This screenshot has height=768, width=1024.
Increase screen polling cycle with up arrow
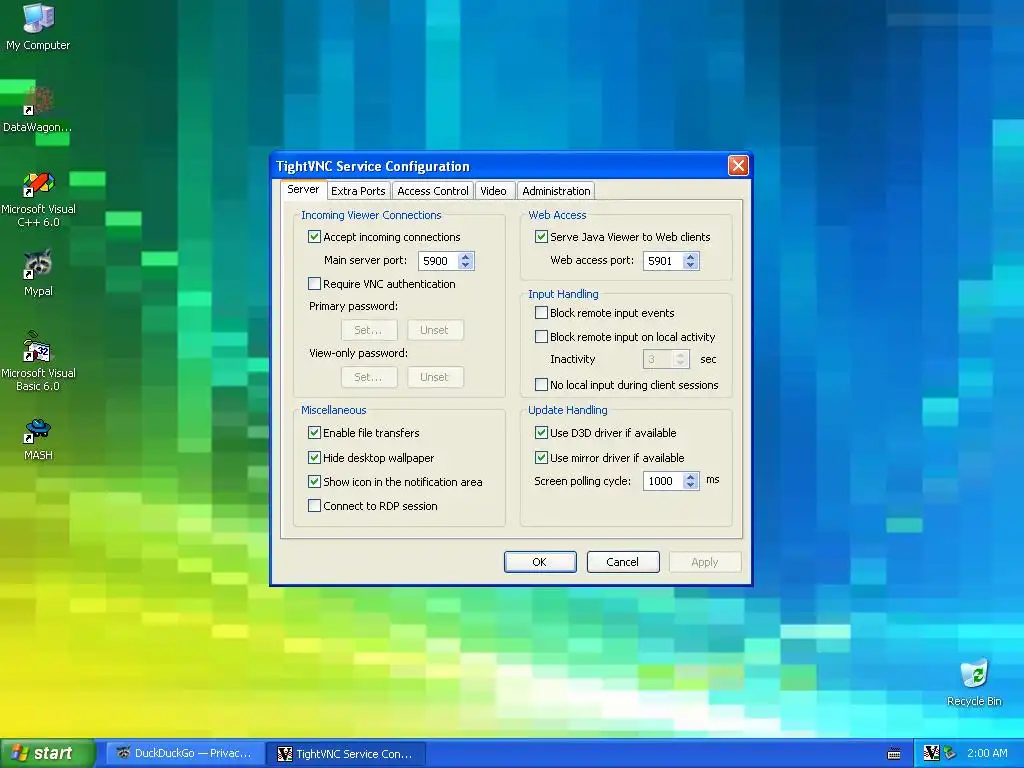pos(690,477)
